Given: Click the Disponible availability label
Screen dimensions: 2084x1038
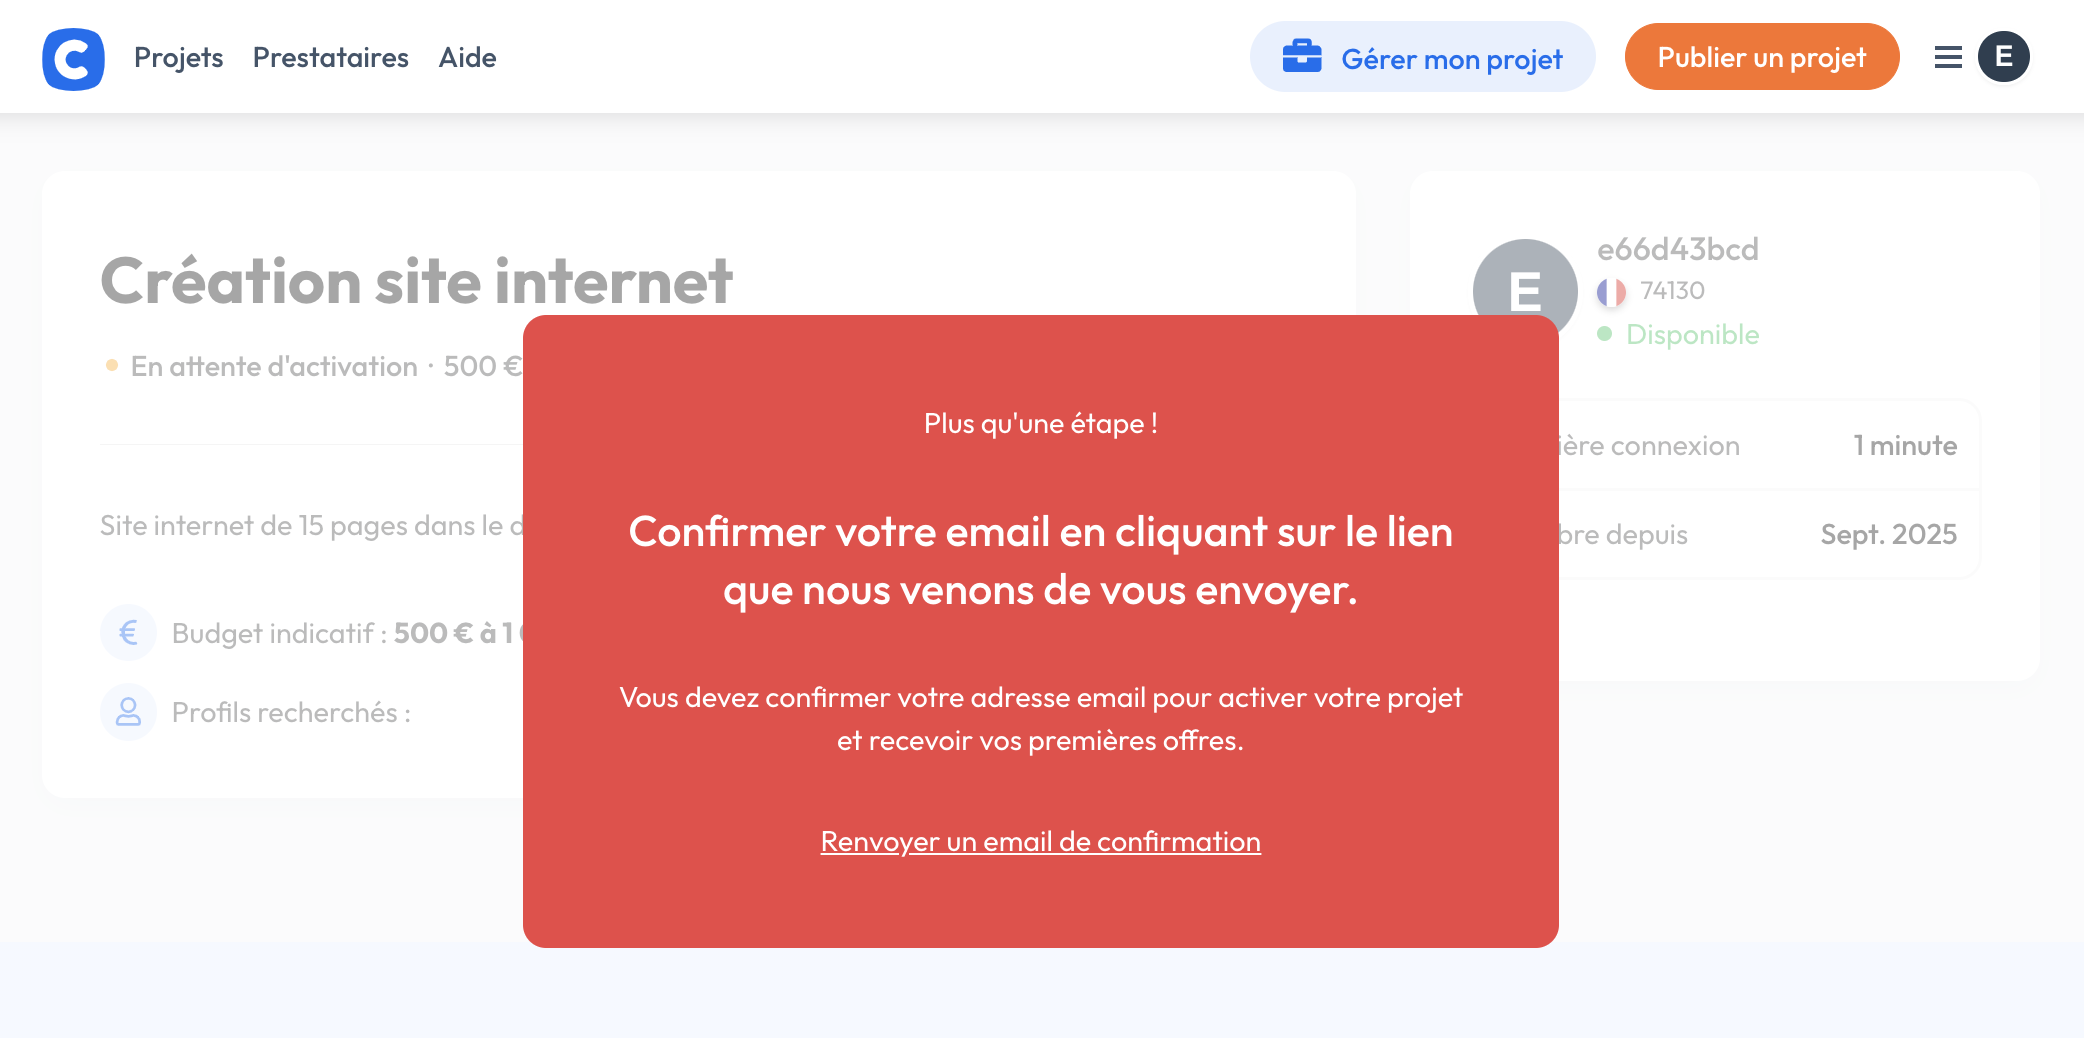Looking at the screenshot, I should click(1692, 334).
